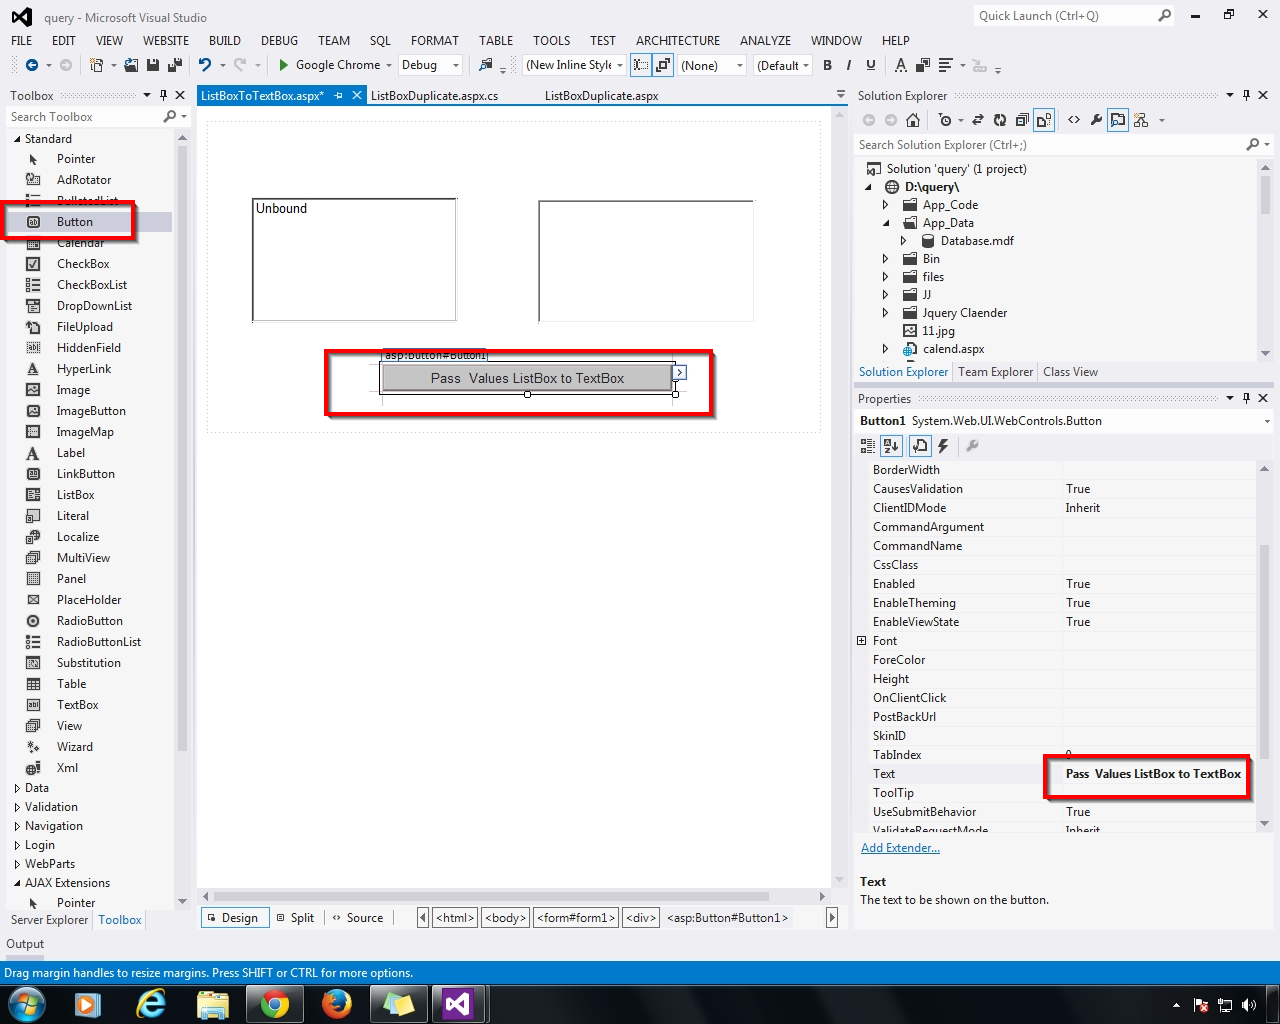Apply bold formatting from the formatting toolbar
The height and width of the screenshot is (1024, 1280).
[827, 65]
